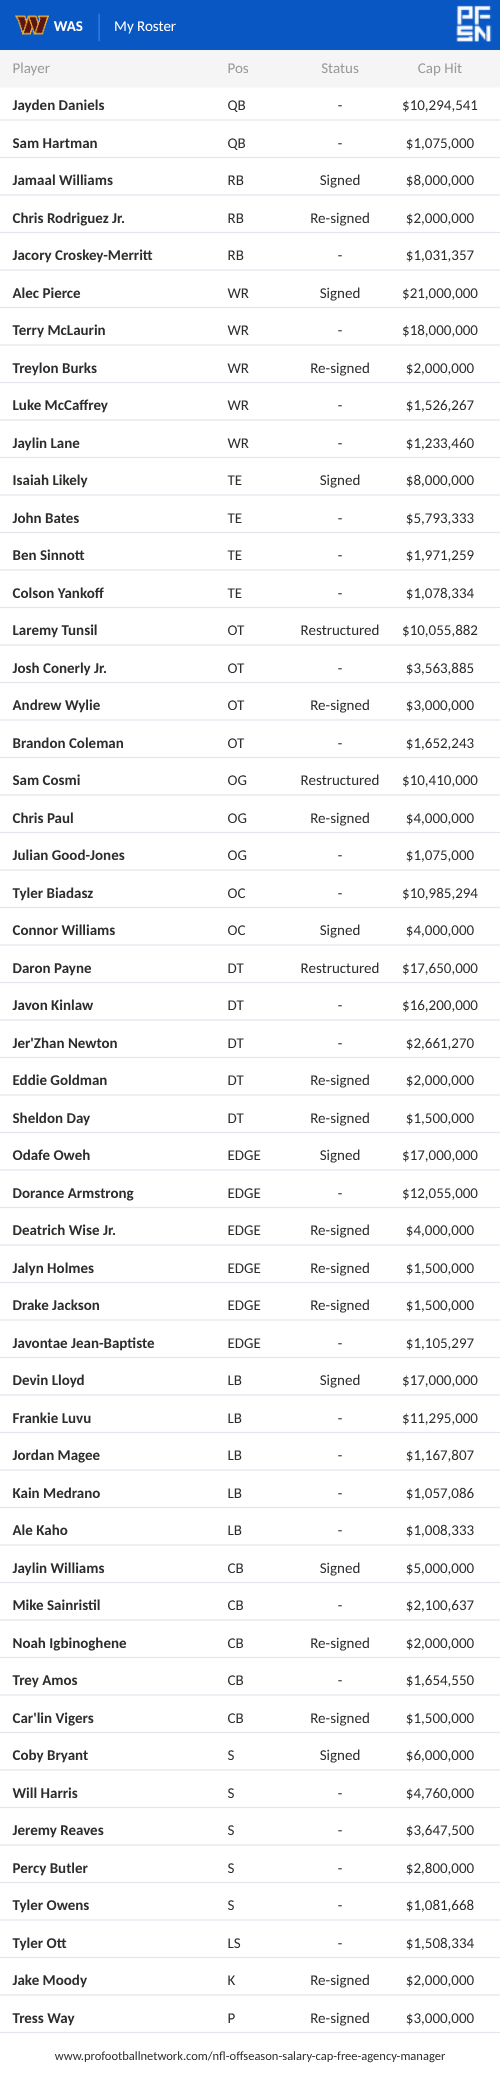
Task: Click Laremy Tunsil's Restructured status
Action: click(x=340, y=630)
